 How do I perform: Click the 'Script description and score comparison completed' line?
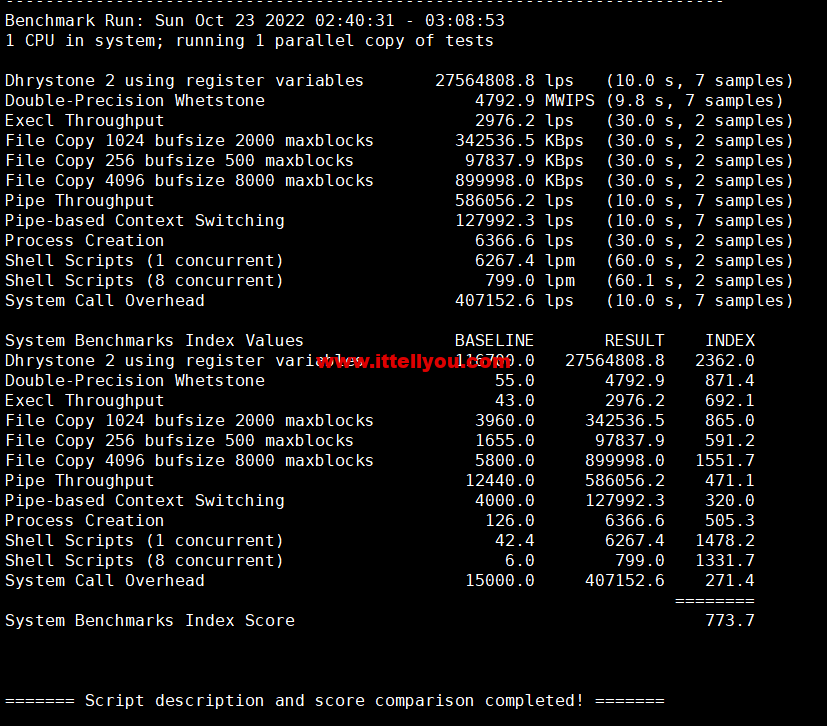point(334,701)
